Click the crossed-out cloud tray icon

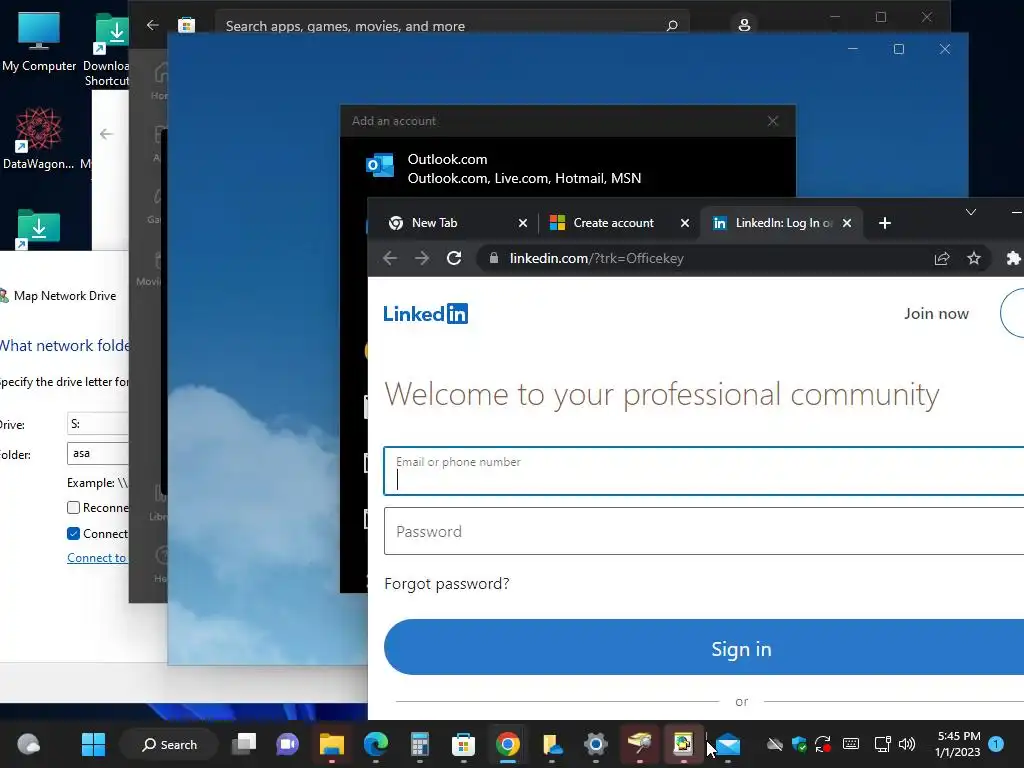pyautogui.click(x=775, y=744)
